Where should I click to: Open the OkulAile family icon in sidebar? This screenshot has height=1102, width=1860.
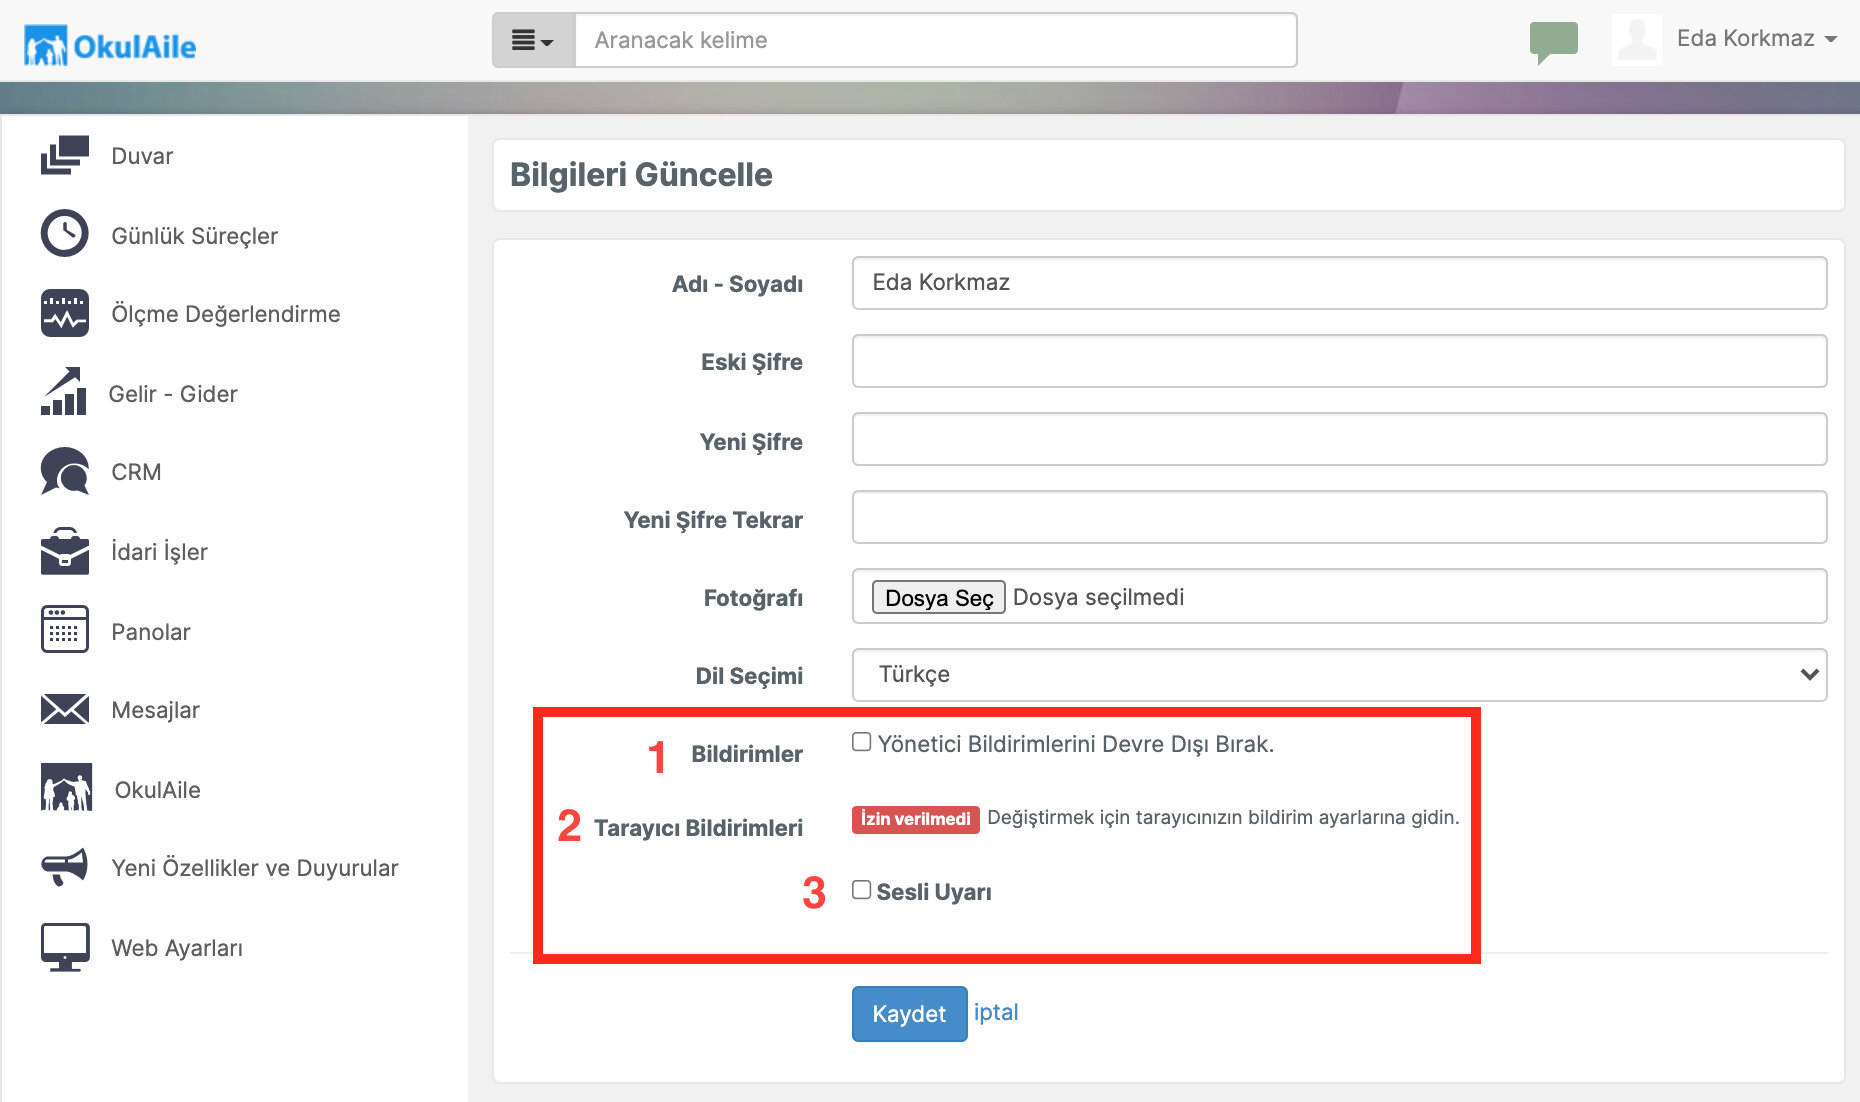click(66, 788)
